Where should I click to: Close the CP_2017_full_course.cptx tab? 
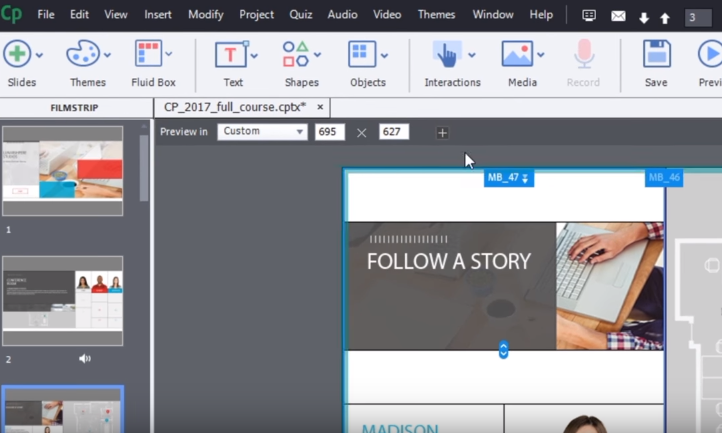[320, 107]
